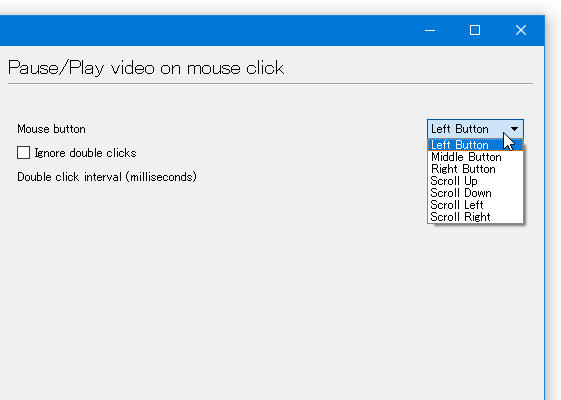The width and height of the screenshot is (561, 400).
Task: Click the 'Ignore double clicks' label text
Action: tap(85, 153)
